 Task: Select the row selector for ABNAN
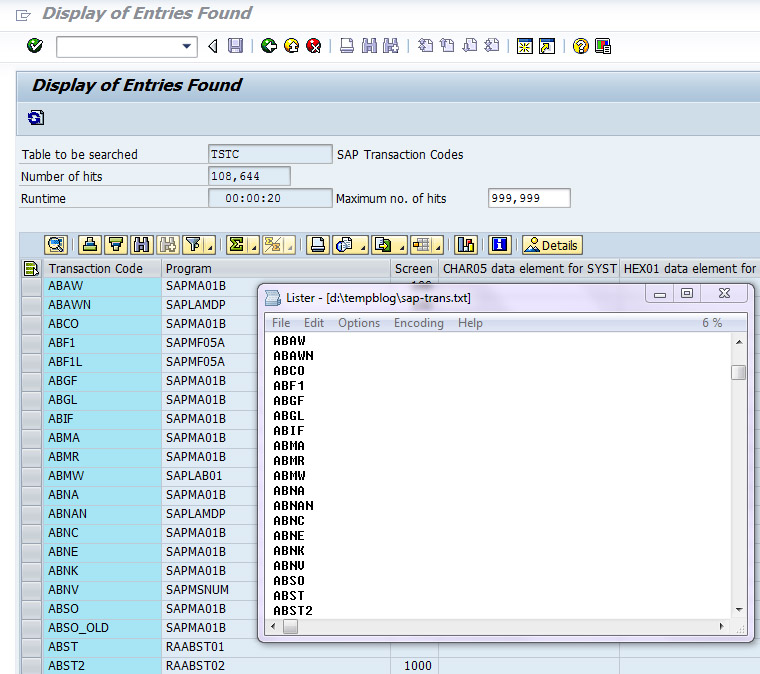click(32, 514)
